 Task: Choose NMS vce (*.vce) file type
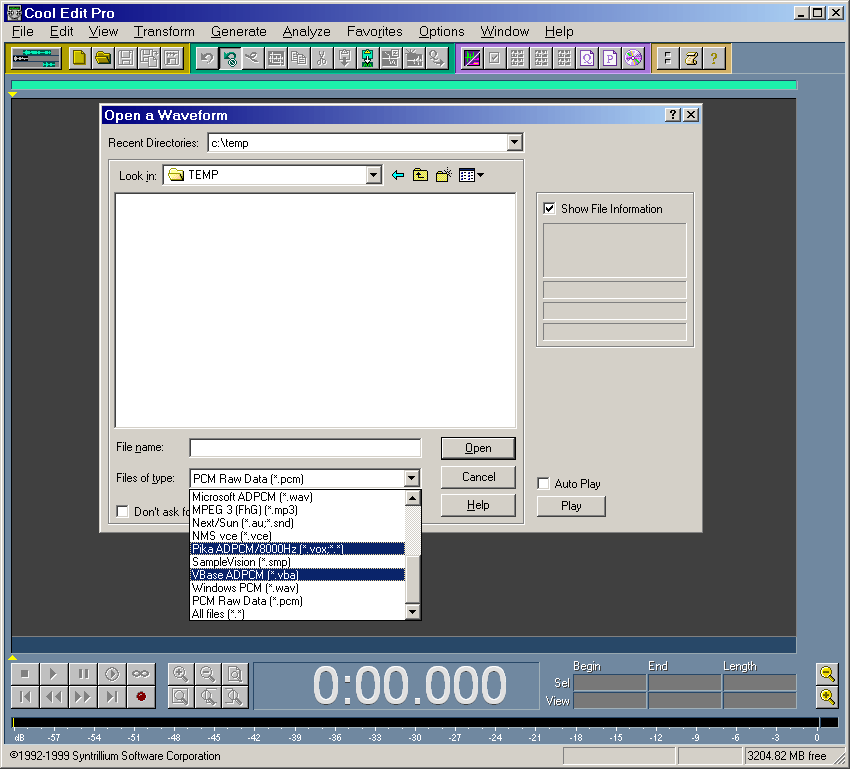click(x=297, y=536)
